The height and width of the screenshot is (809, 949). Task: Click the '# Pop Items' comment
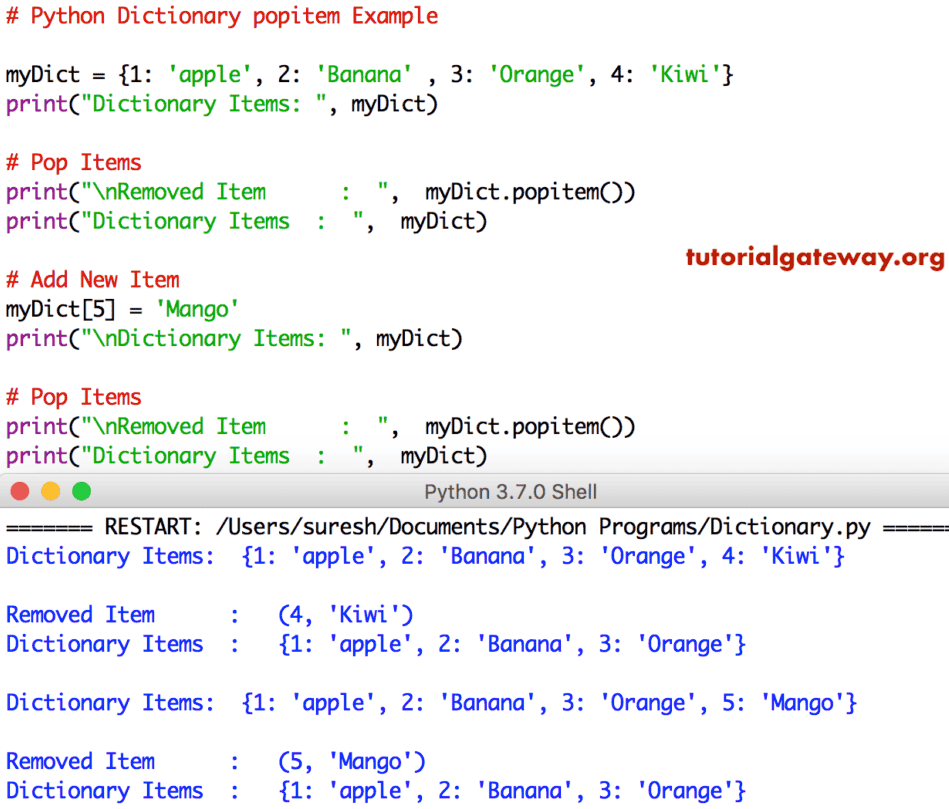tap(73, 162)
